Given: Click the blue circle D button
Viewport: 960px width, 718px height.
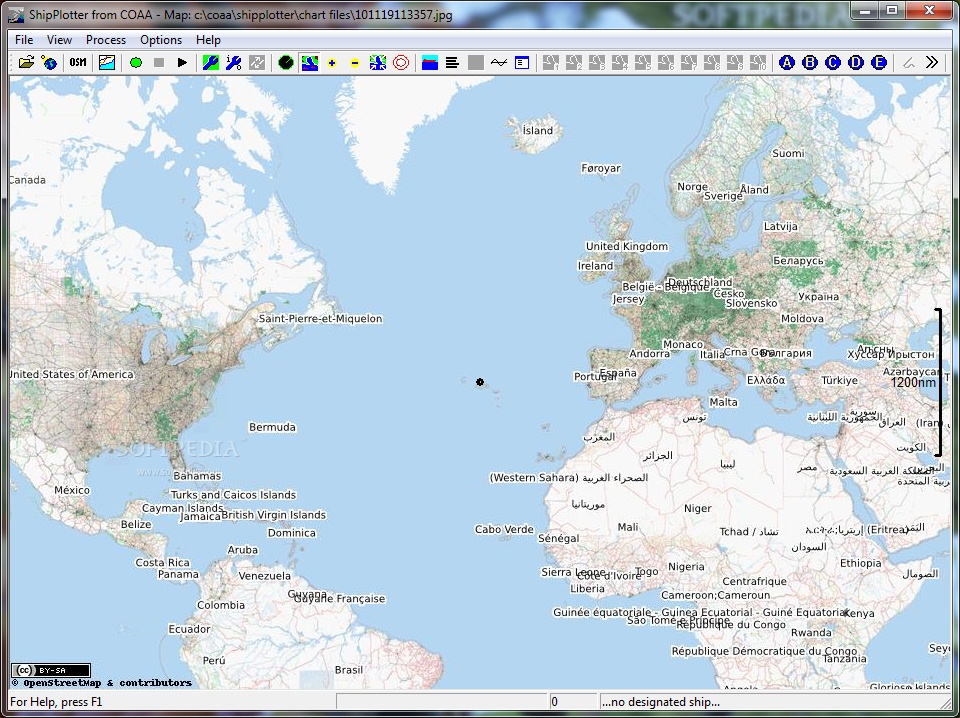Looking at the screenshot, I should point(856,62).
